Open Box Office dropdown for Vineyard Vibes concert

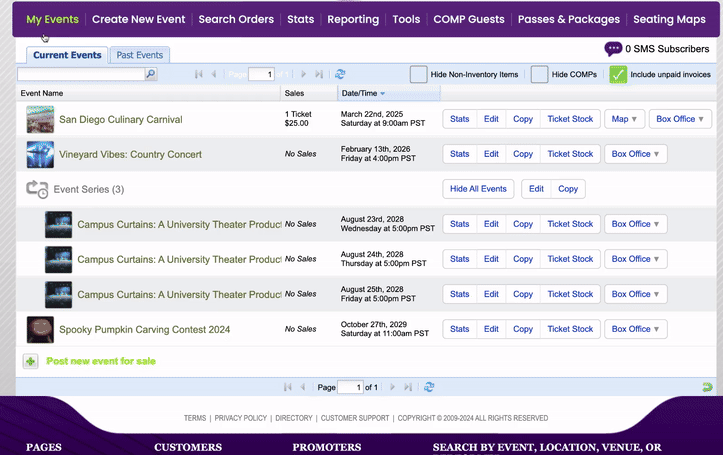[635, 154]
